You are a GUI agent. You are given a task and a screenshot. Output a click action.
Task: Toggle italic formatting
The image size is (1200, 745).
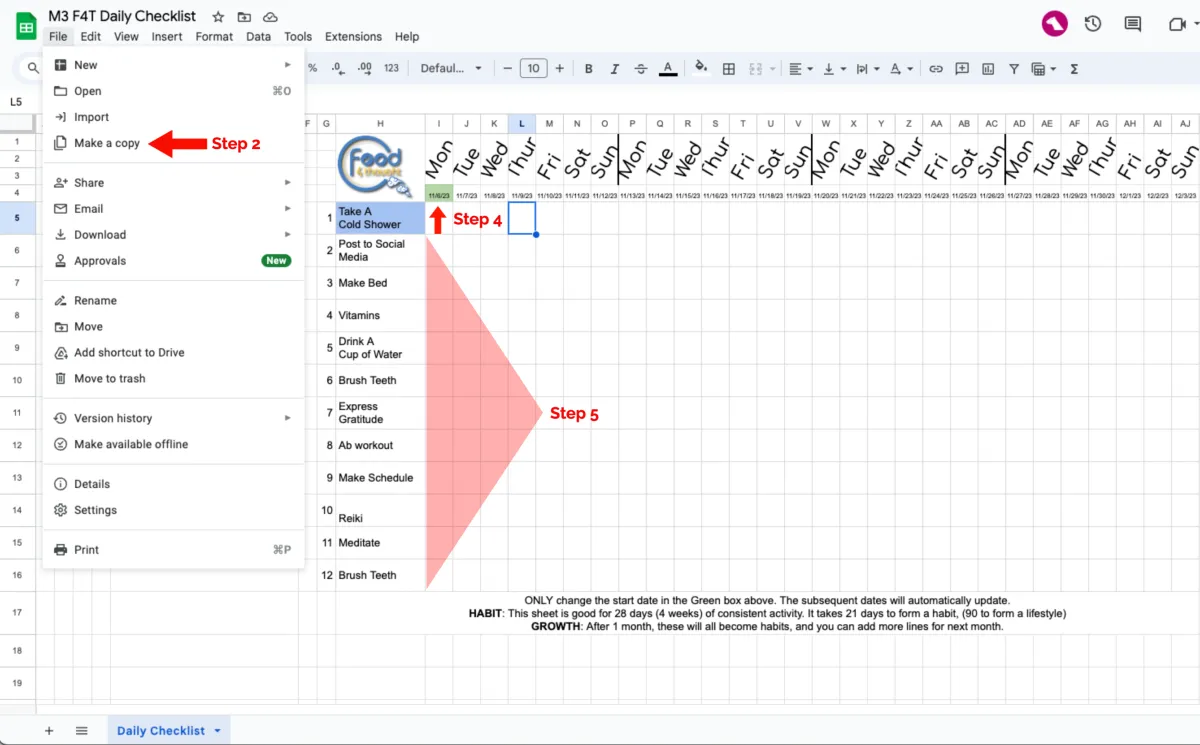616,68
